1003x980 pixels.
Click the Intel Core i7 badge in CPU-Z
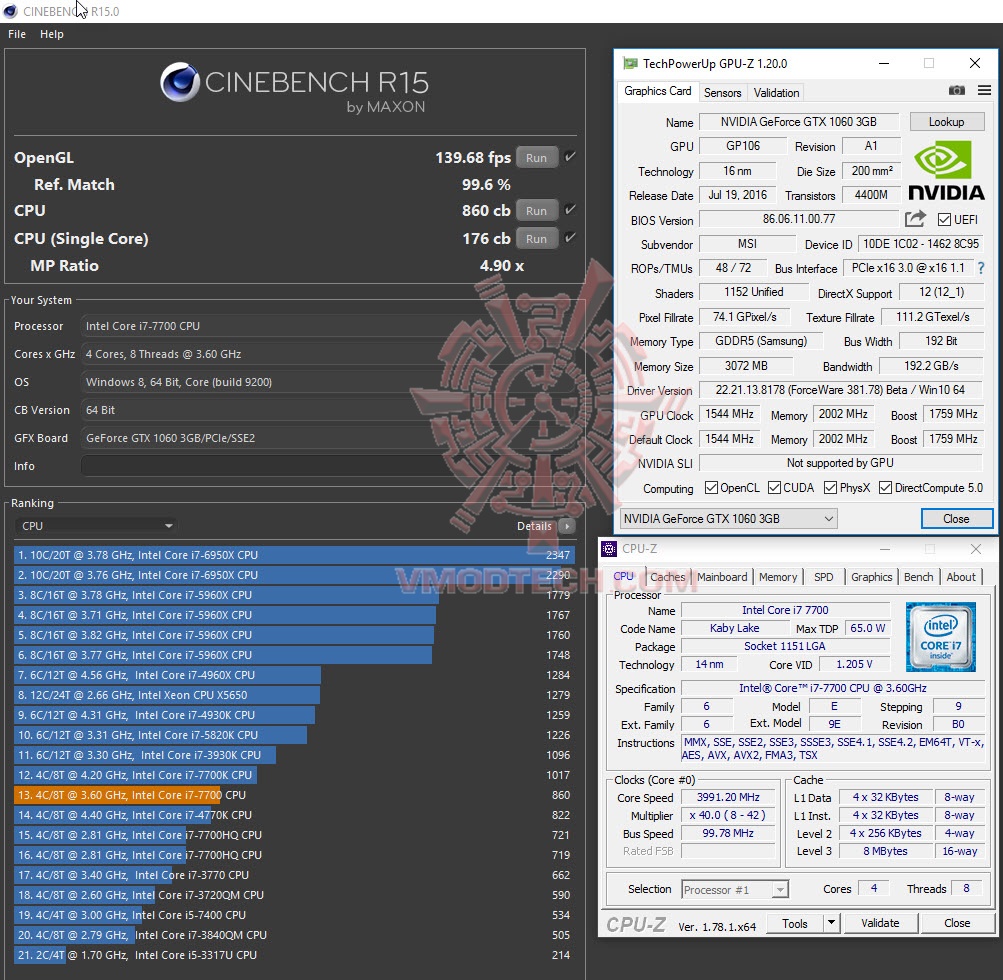click(x=940, y=636)
